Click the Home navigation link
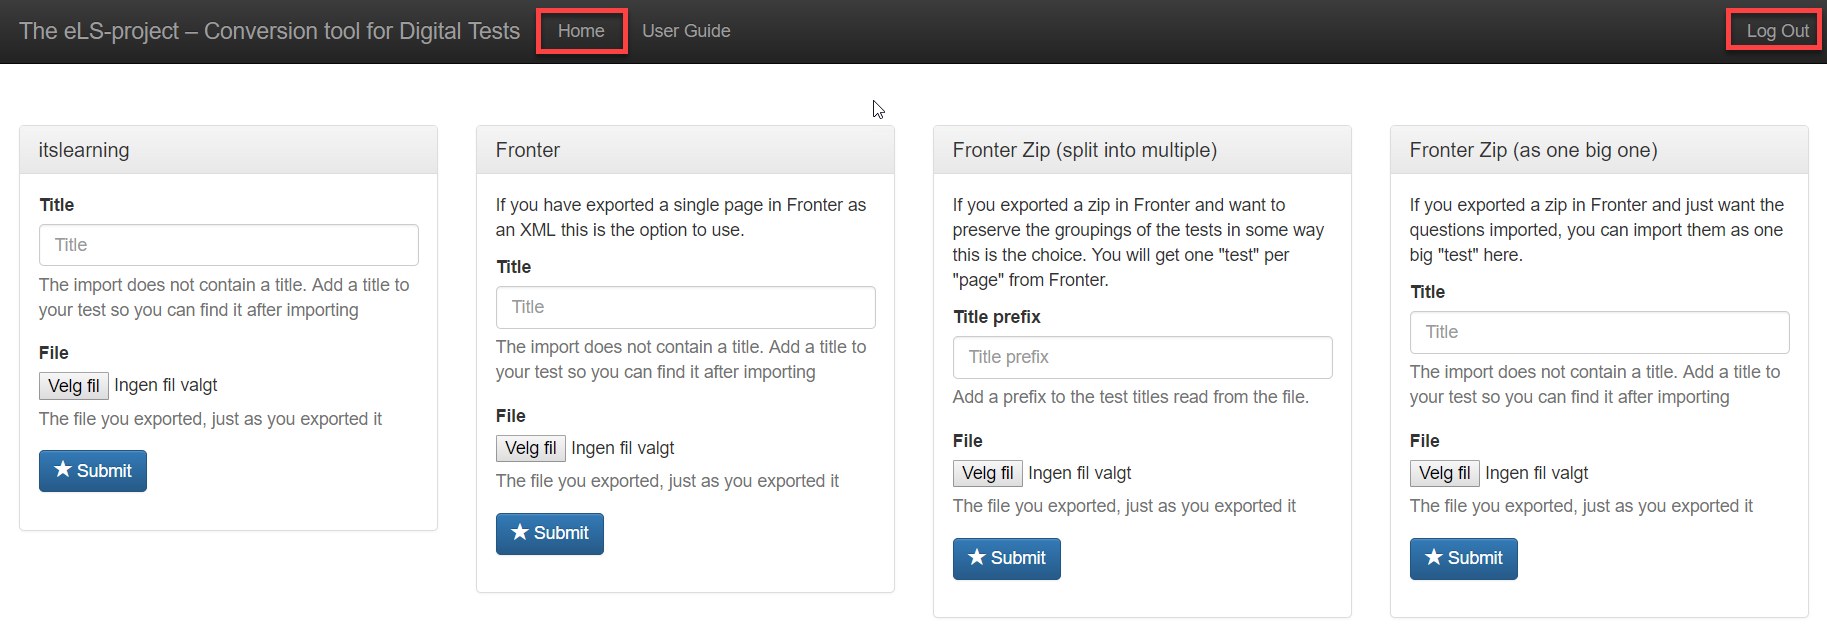This screenshot has width=1827, height=634. tap(581, 31)
